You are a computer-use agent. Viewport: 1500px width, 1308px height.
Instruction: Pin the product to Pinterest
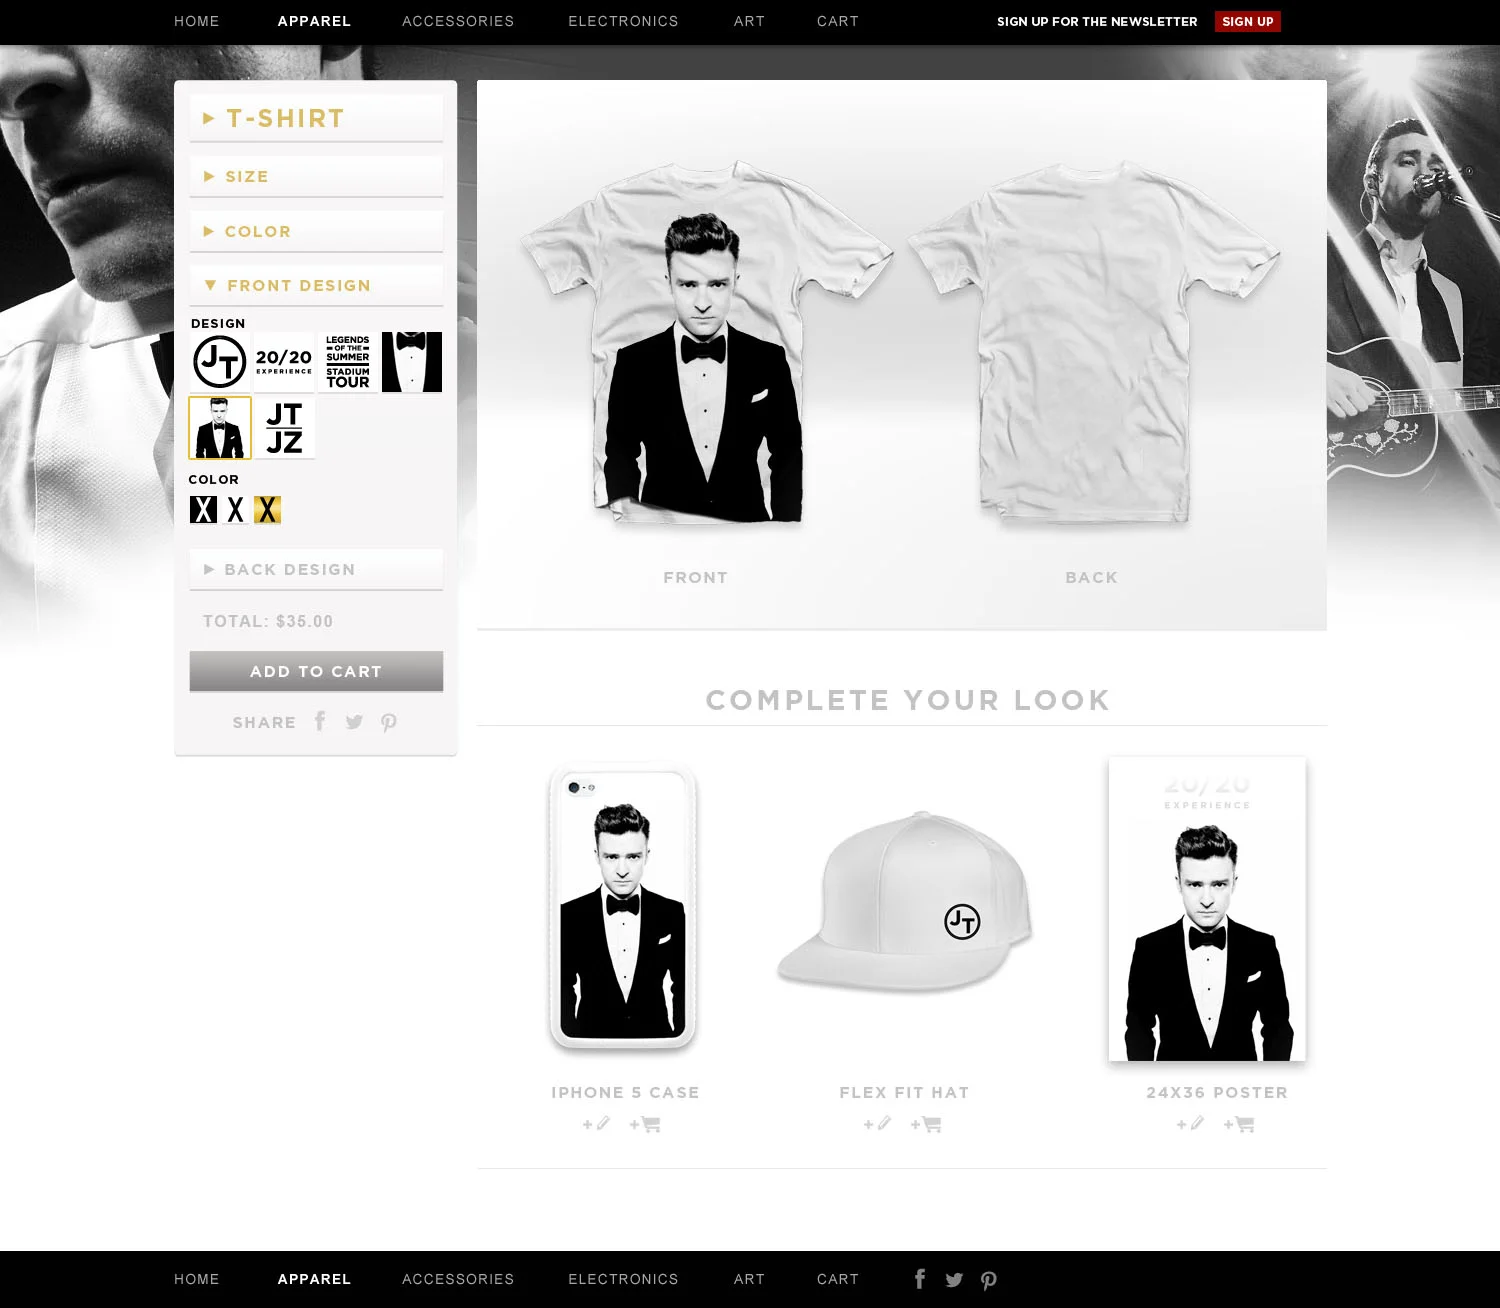(389, 721)
